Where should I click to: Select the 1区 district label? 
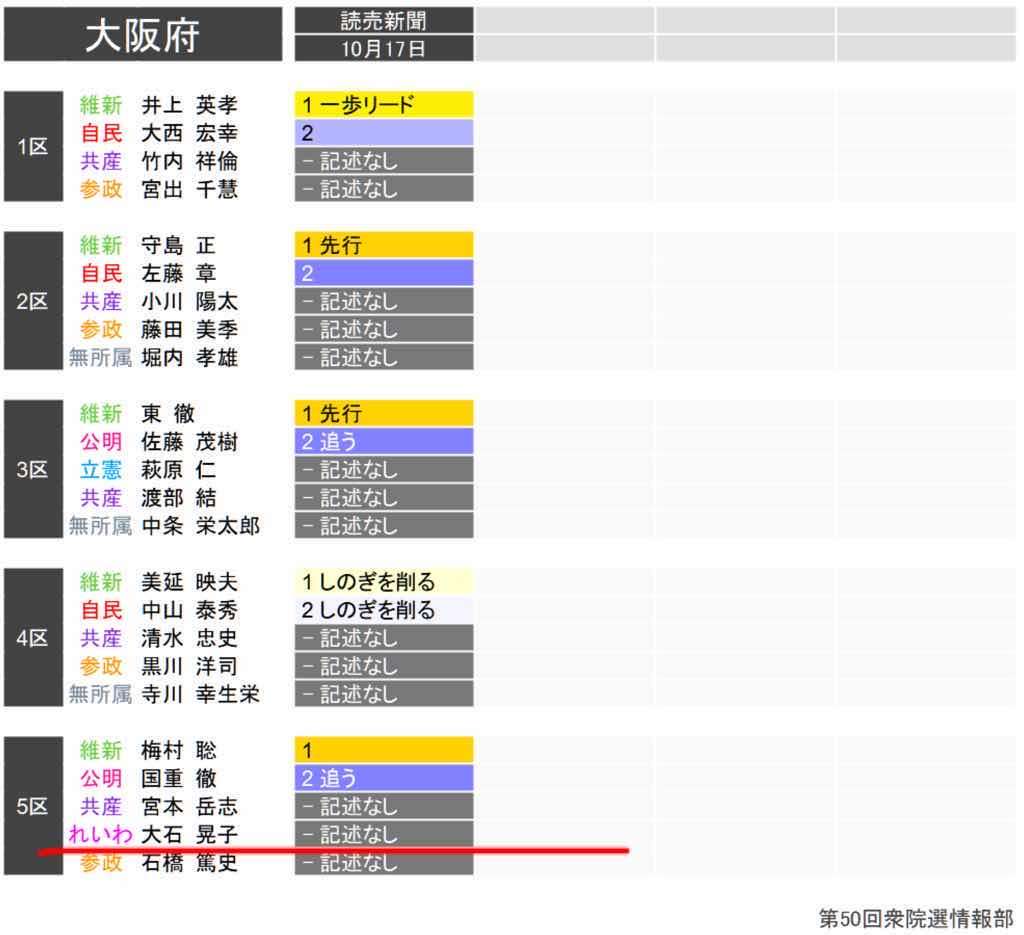coord(32,146)
